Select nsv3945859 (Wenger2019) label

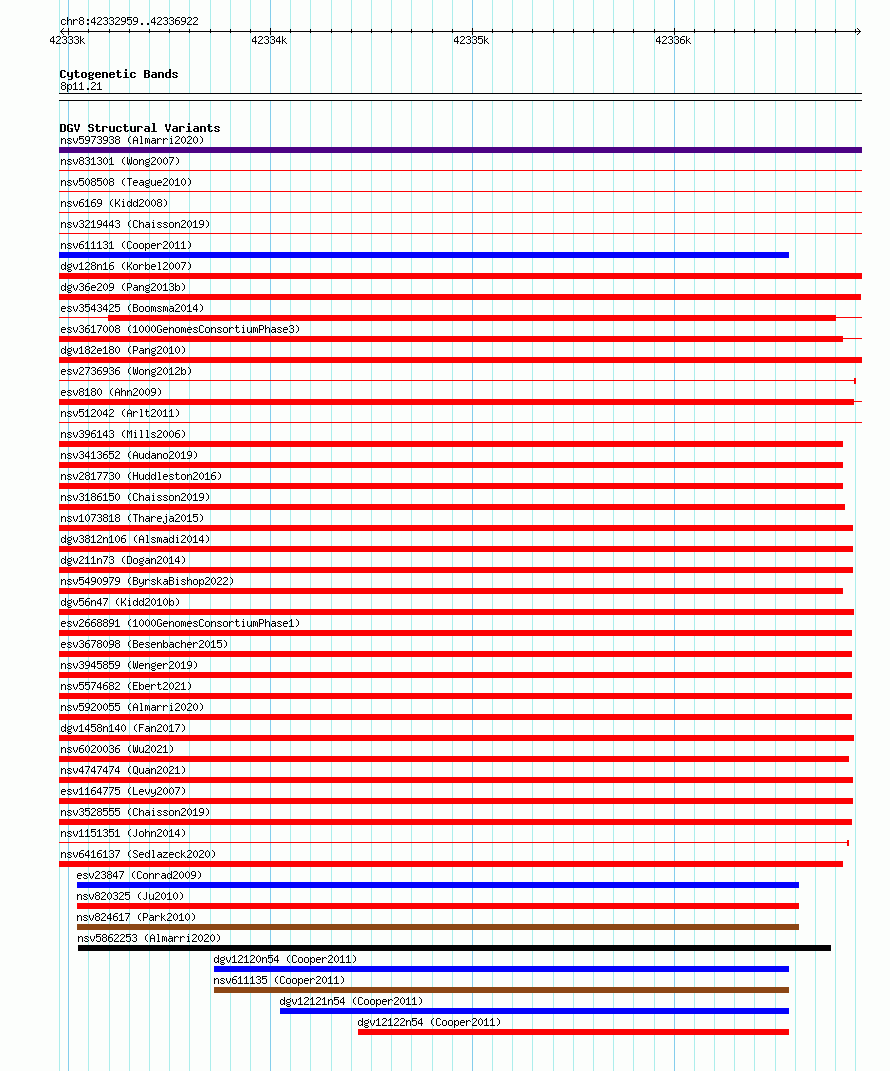point(129,665)
